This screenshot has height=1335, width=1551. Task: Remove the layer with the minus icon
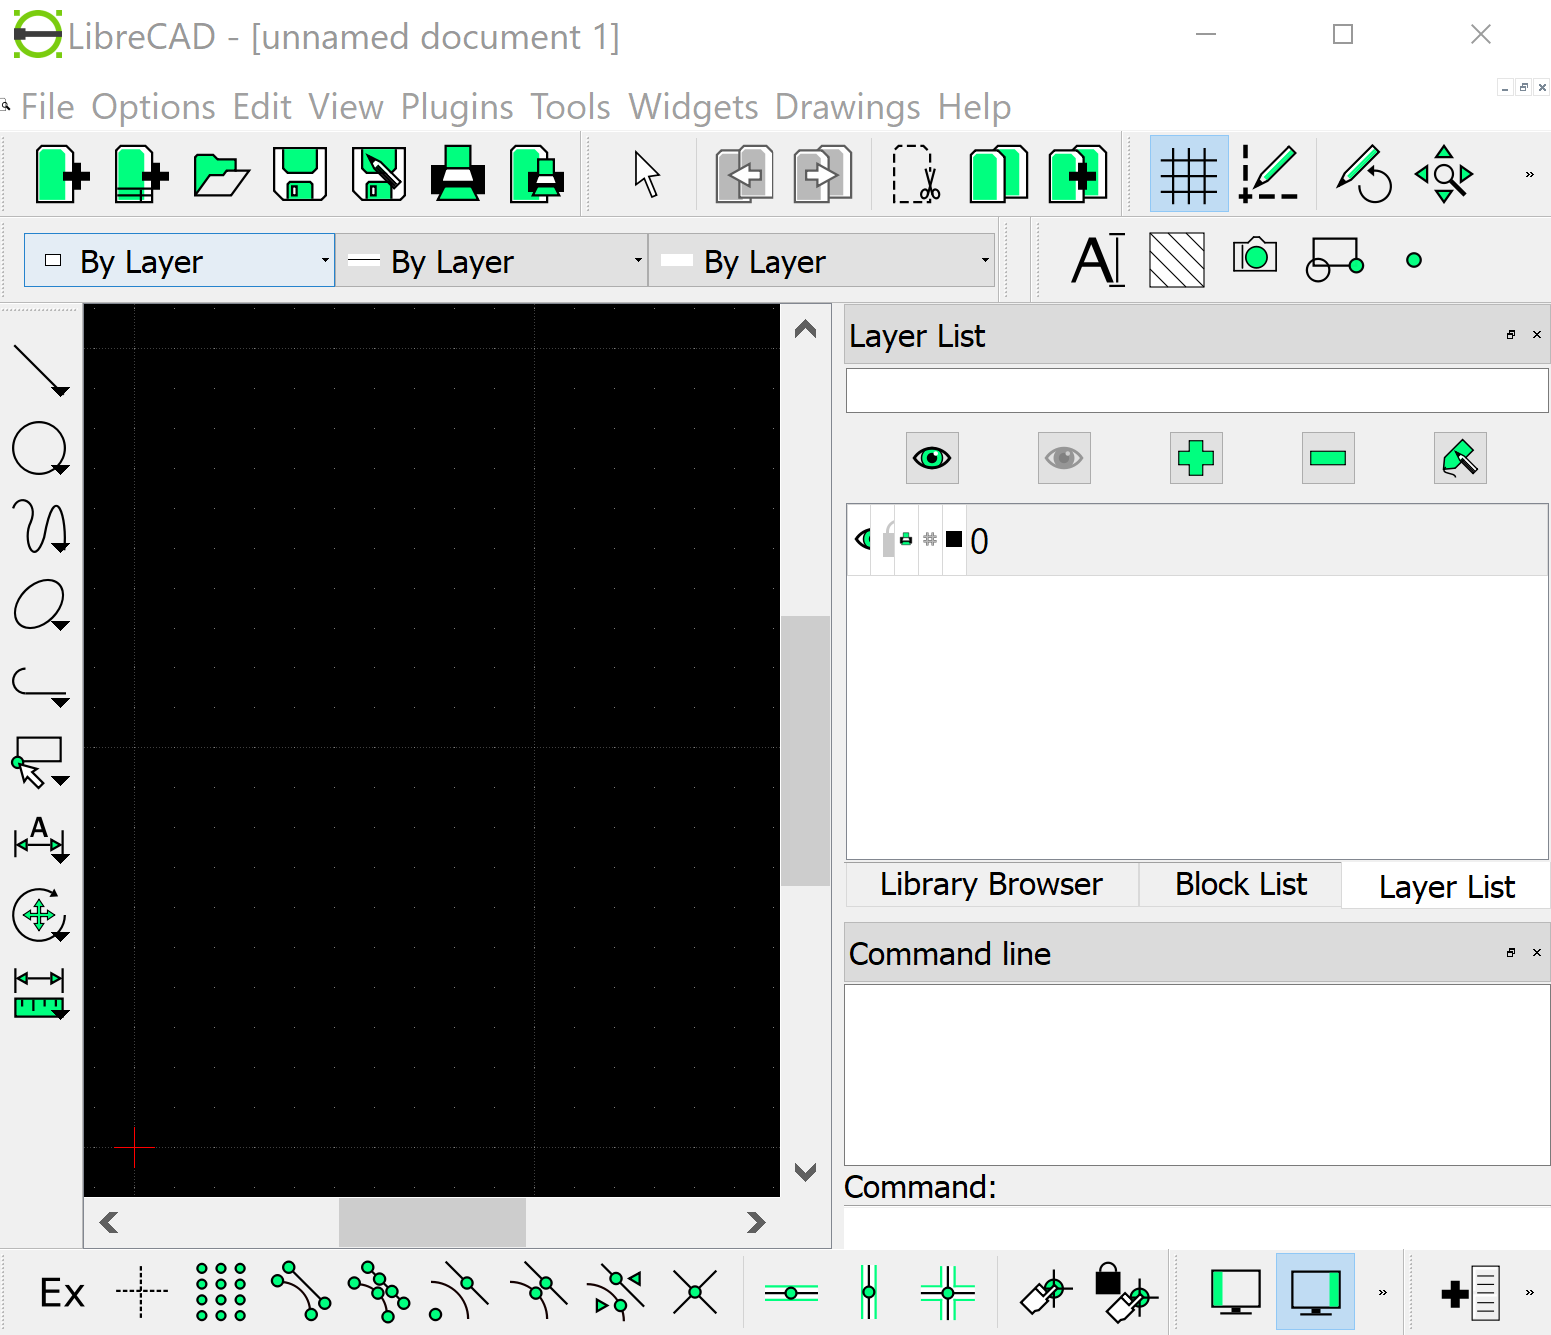[x=1328, y=458]
